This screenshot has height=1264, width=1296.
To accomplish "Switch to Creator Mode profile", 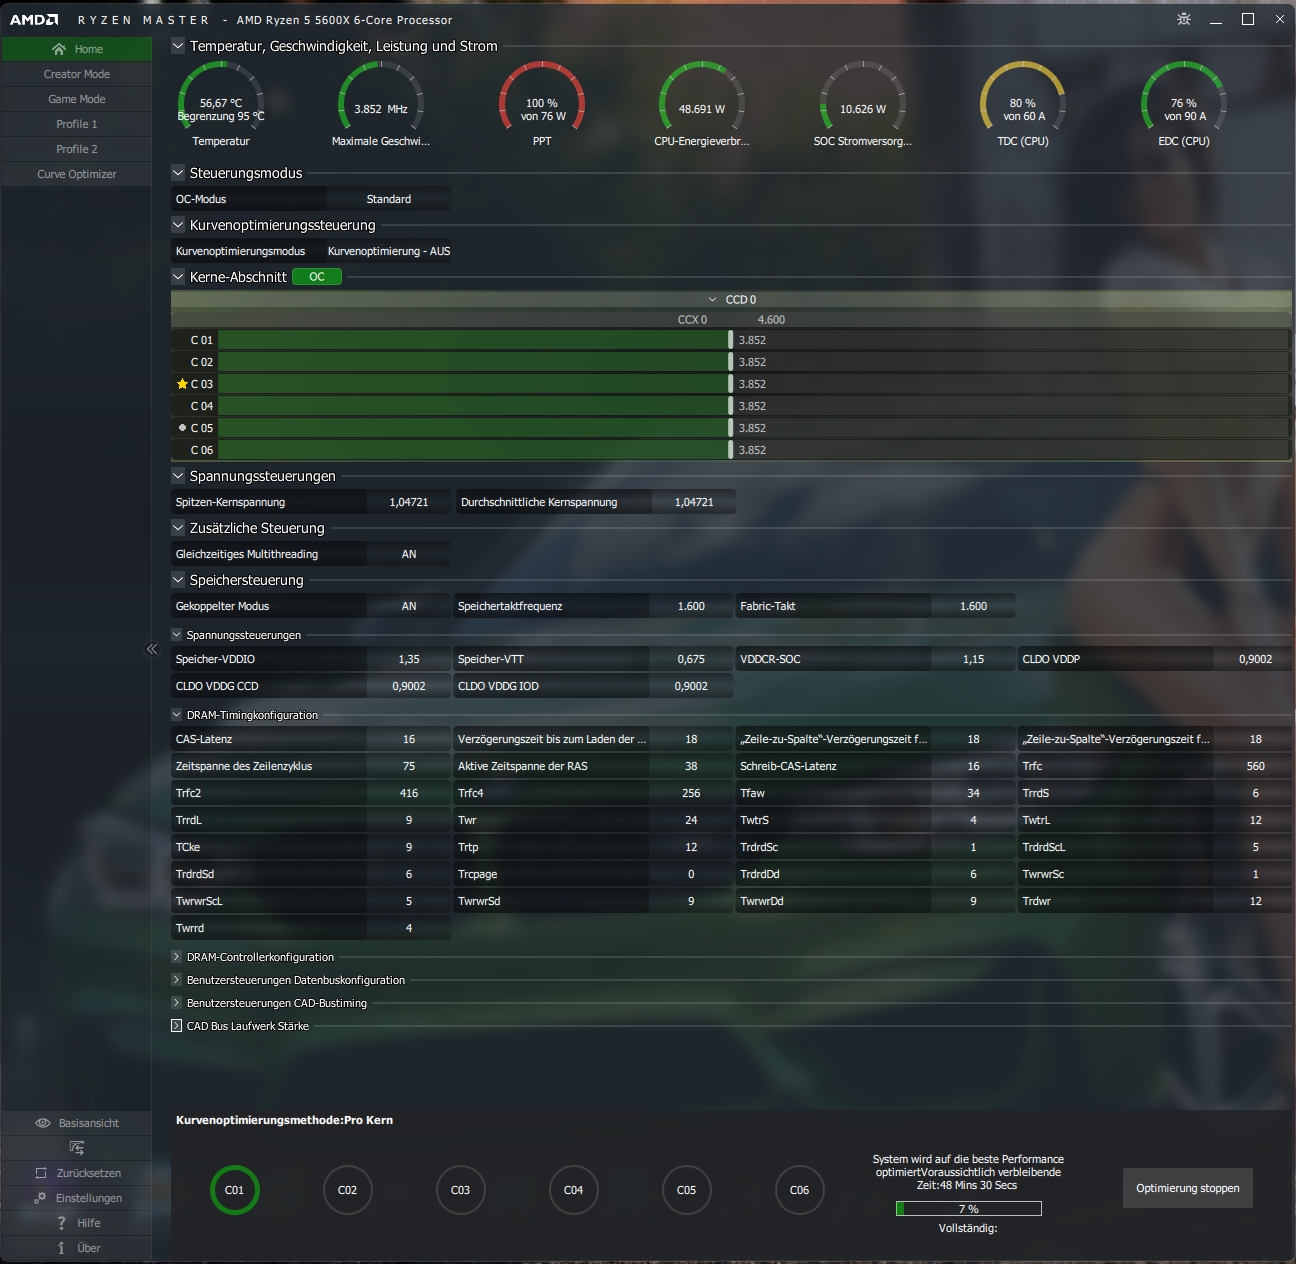I will (76, 74).
